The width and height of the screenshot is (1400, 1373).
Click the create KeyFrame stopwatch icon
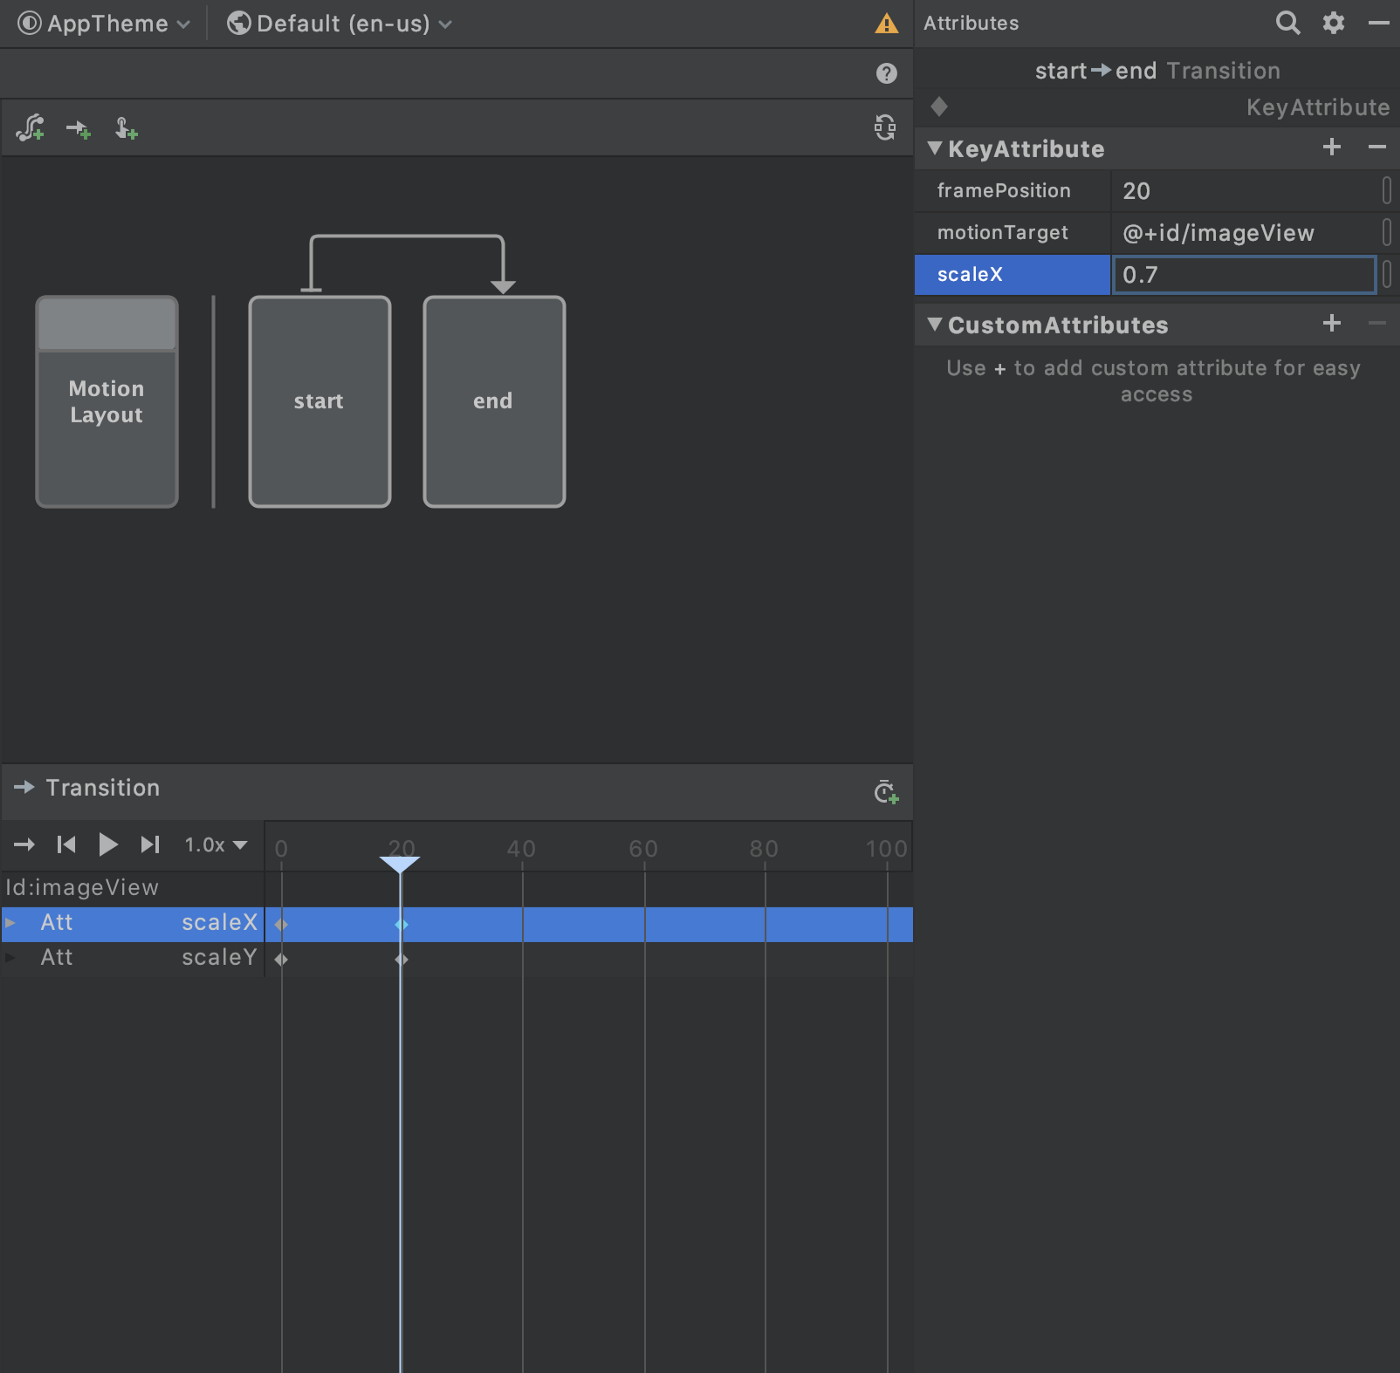(886, 792)
